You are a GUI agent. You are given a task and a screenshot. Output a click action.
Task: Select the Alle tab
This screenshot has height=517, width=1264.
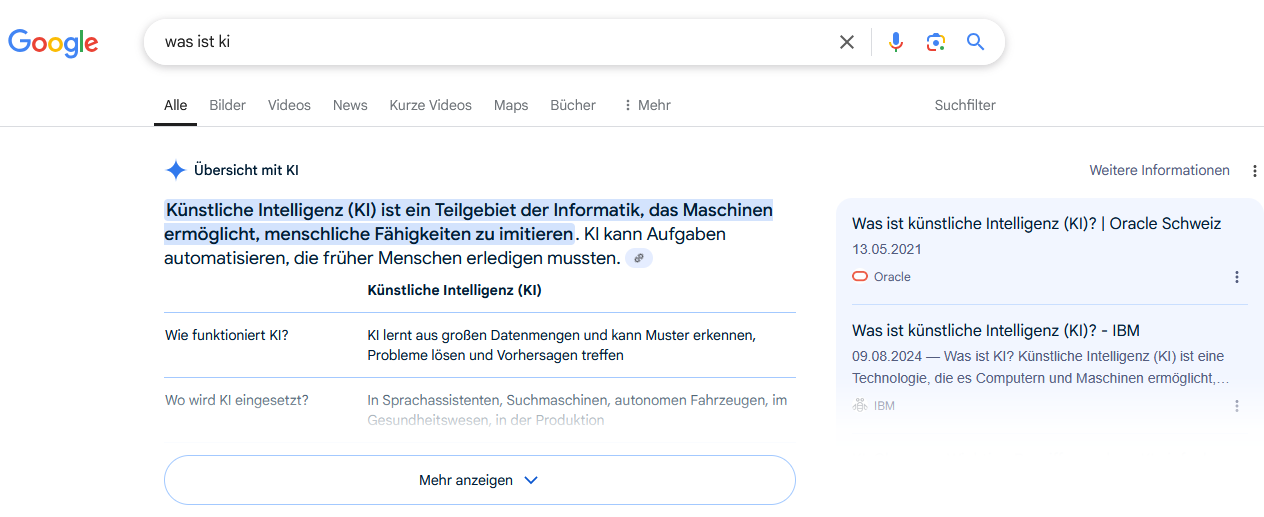tap(175, 105)
